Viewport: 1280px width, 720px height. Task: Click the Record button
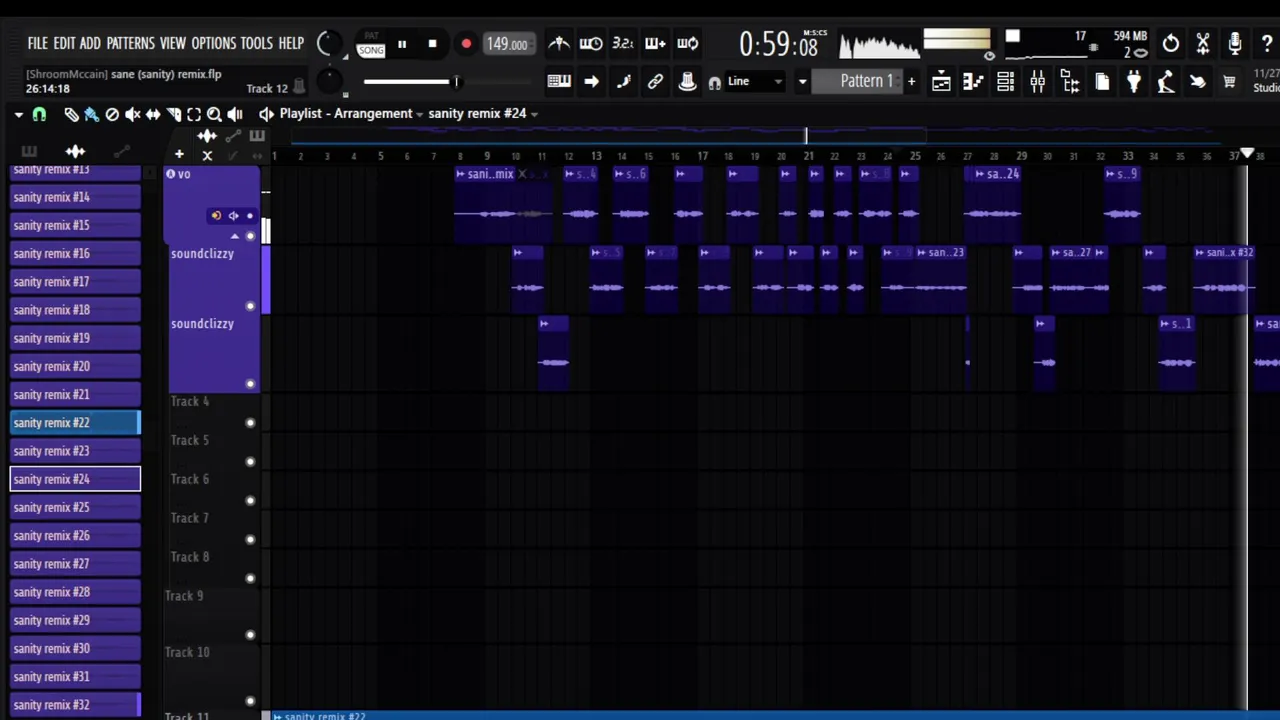(x=466, y=44)
